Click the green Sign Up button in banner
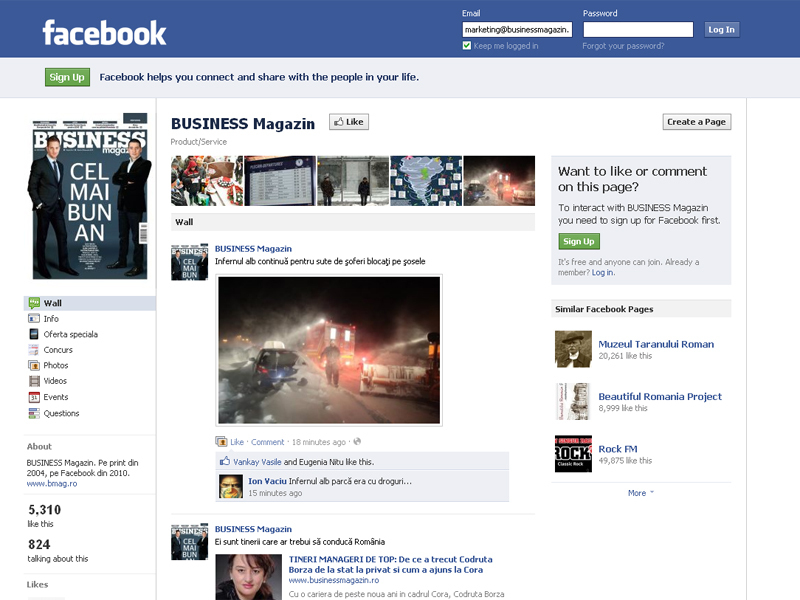The width and height of the screenshot is (800, 600). pos(67,77)
